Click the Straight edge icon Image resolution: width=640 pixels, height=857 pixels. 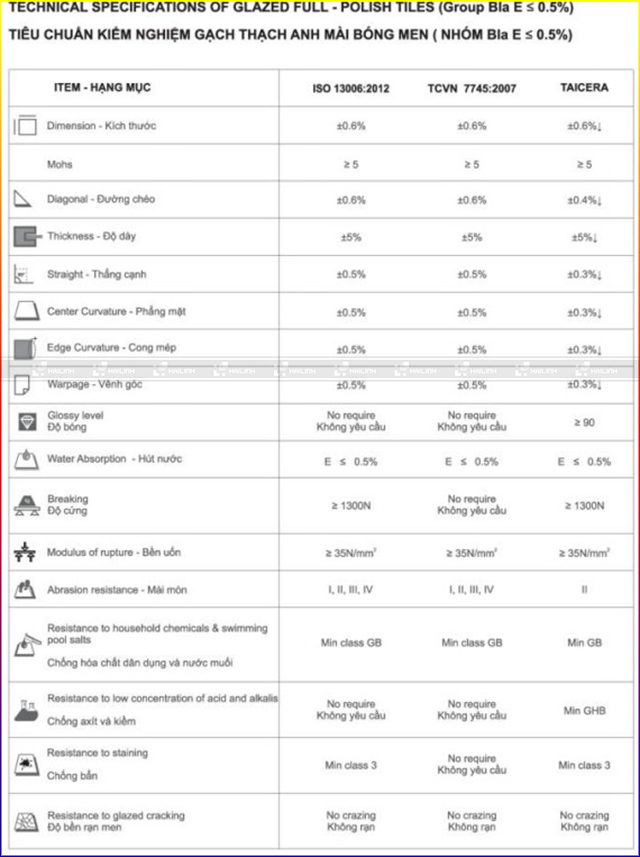coord(25,274)
